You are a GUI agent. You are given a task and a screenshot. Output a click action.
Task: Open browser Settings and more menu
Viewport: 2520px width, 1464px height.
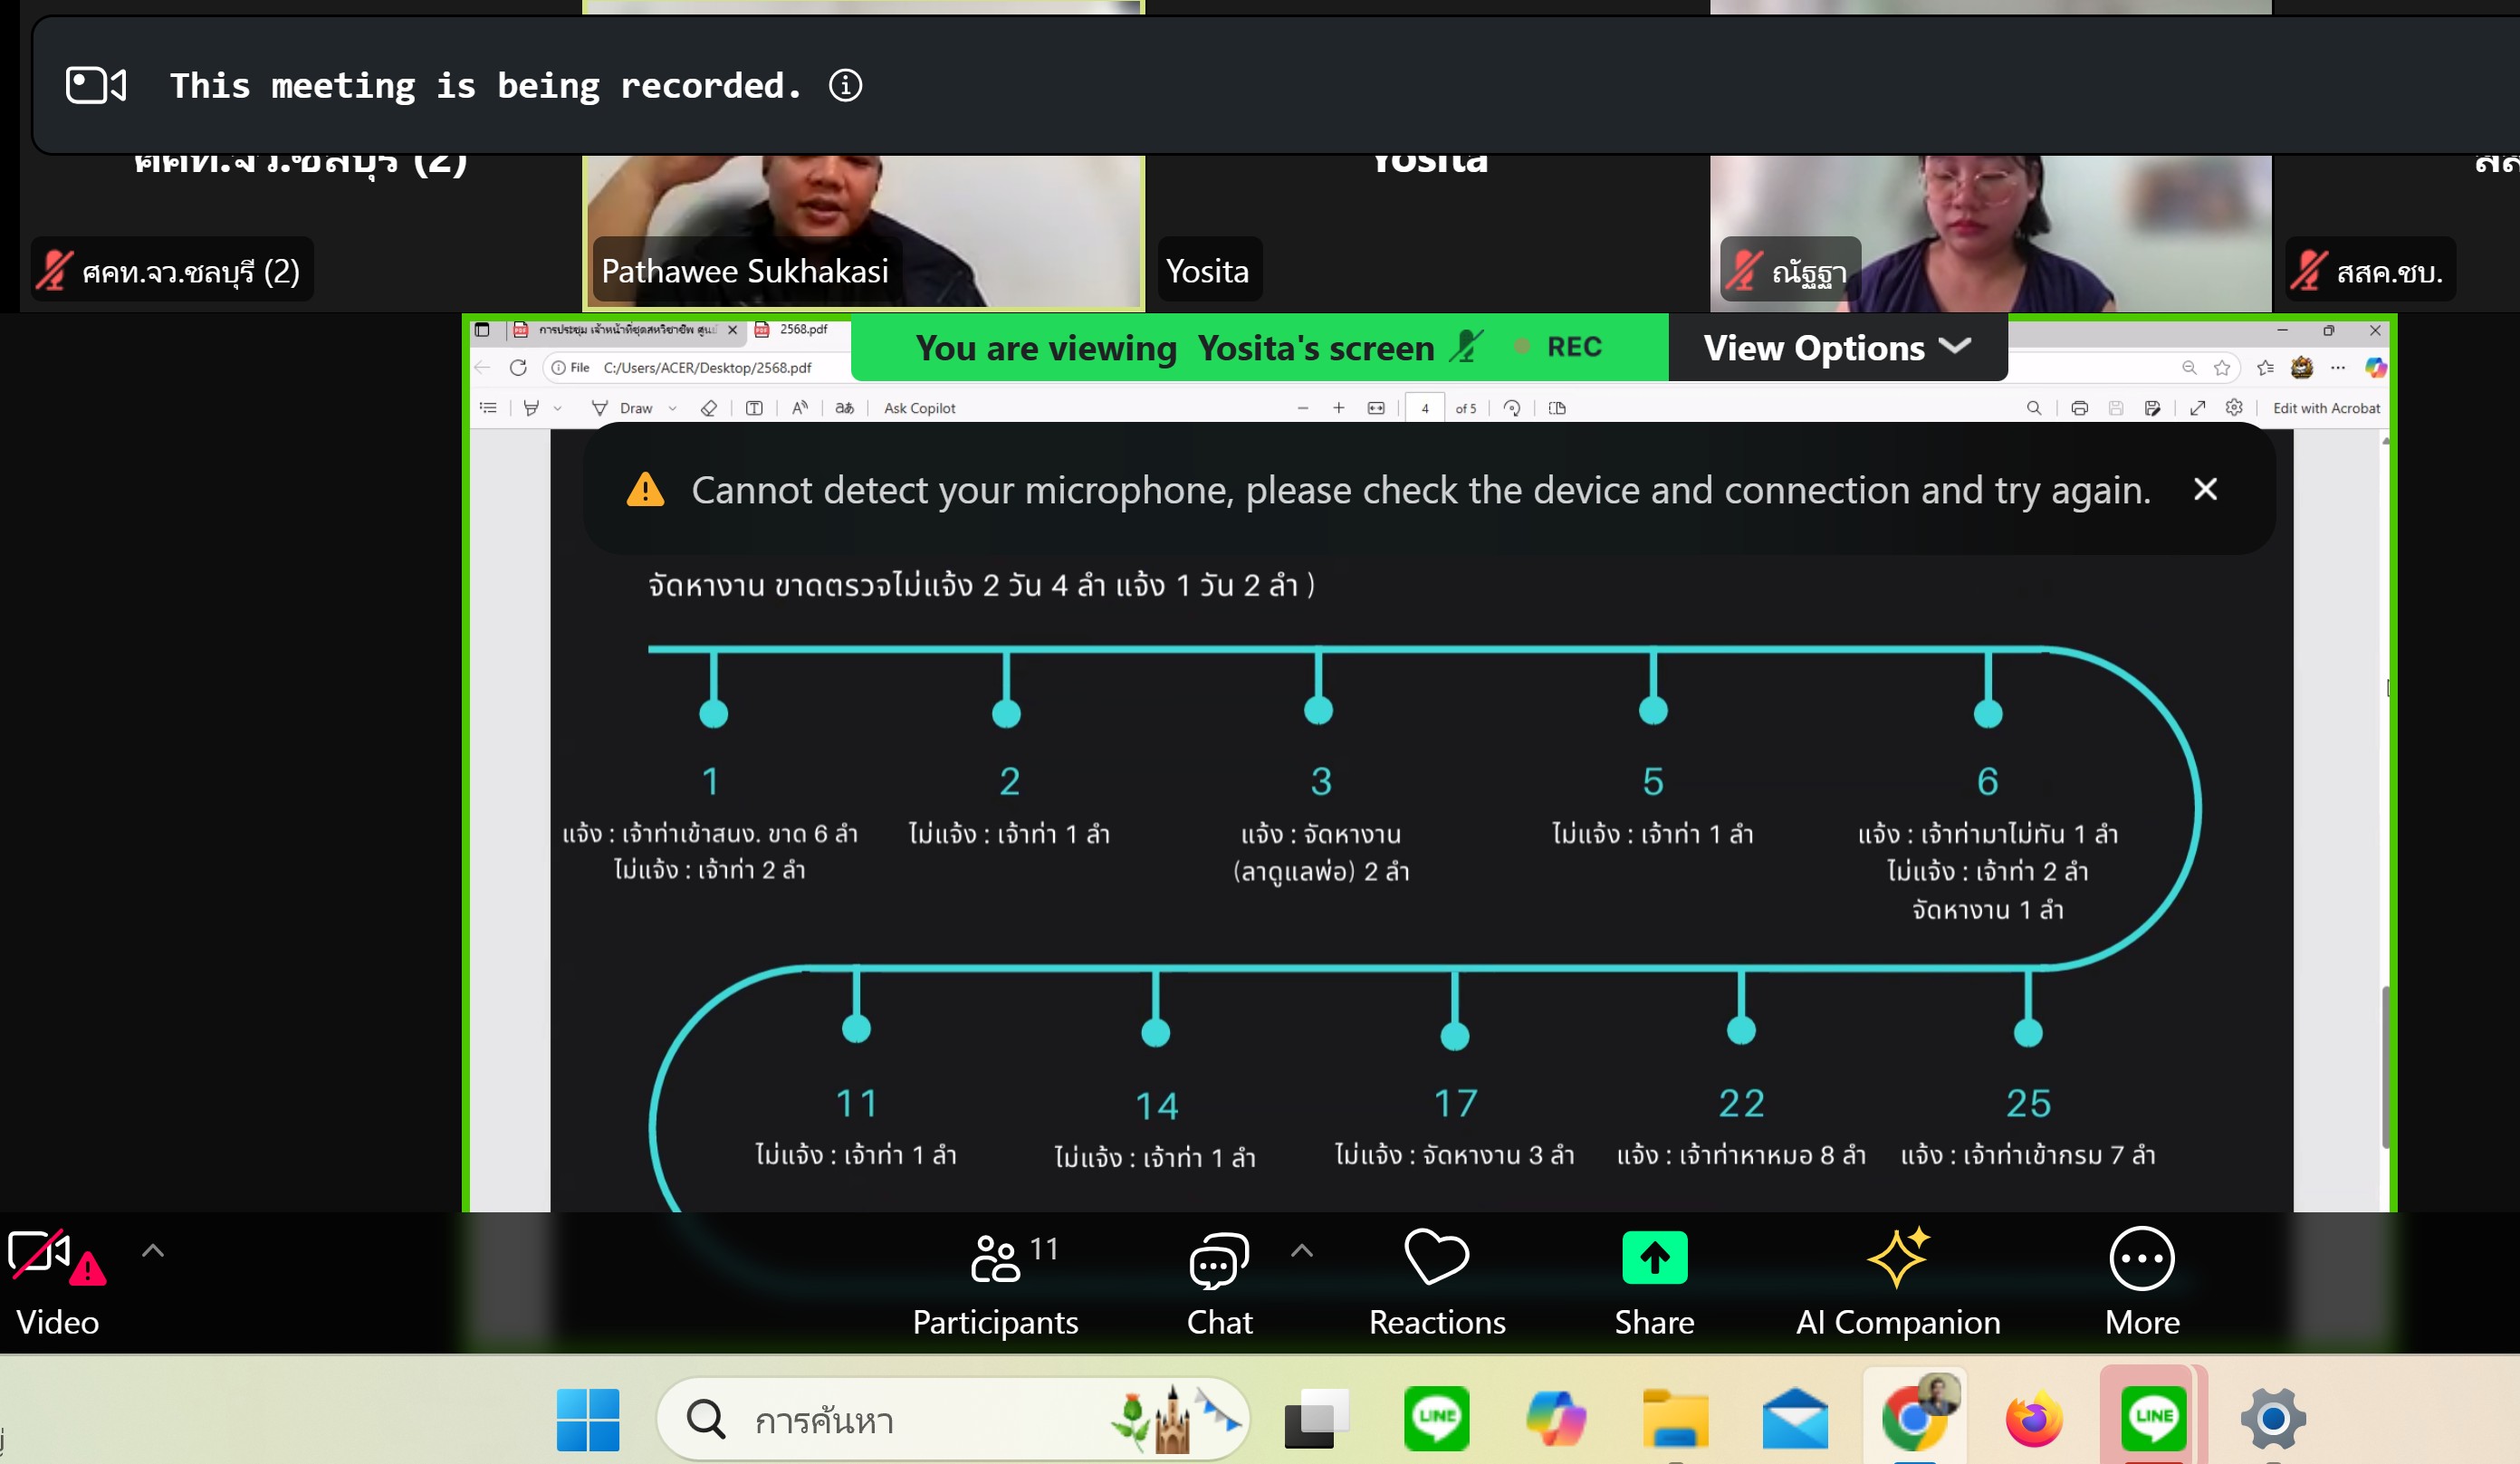click(x=2338, y=367)
